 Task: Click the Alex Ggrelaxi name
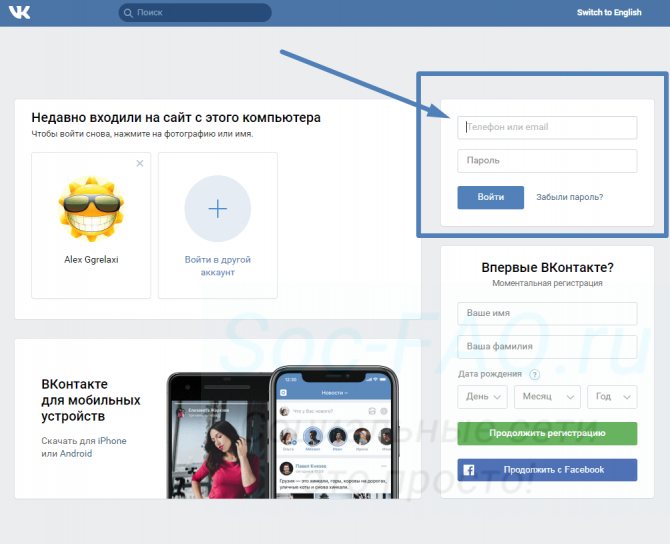click(91, 259)
